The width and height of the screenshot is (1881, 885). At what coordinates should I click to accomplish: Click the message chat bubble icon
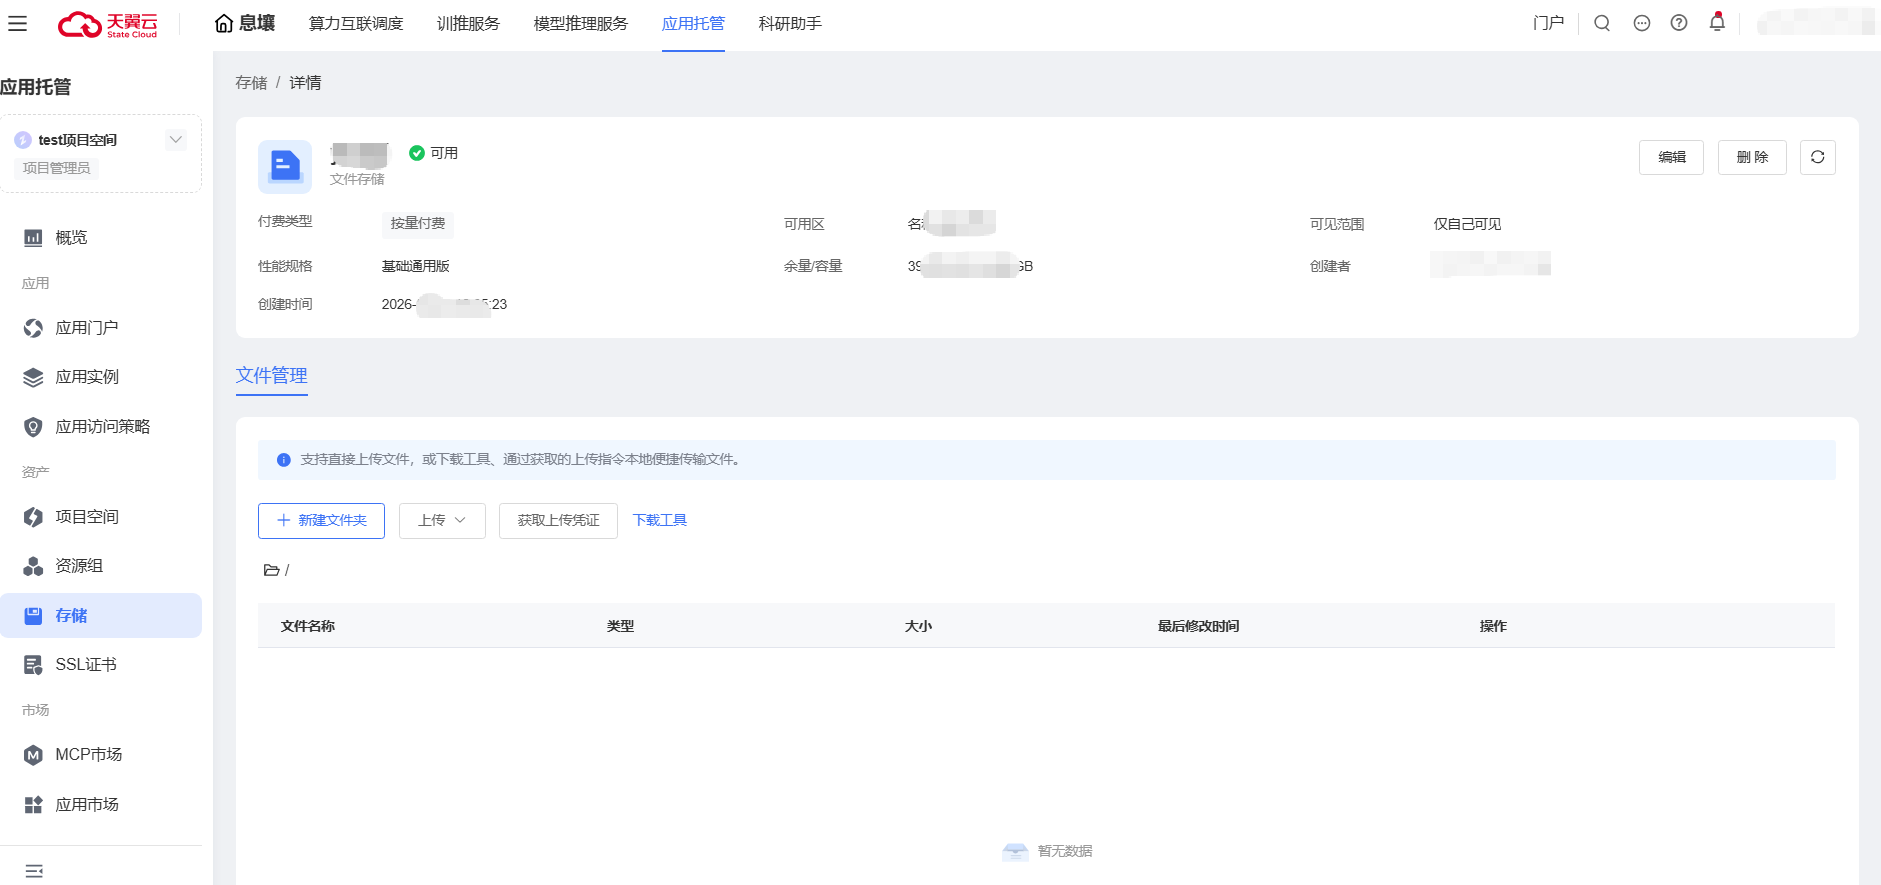1641,23
